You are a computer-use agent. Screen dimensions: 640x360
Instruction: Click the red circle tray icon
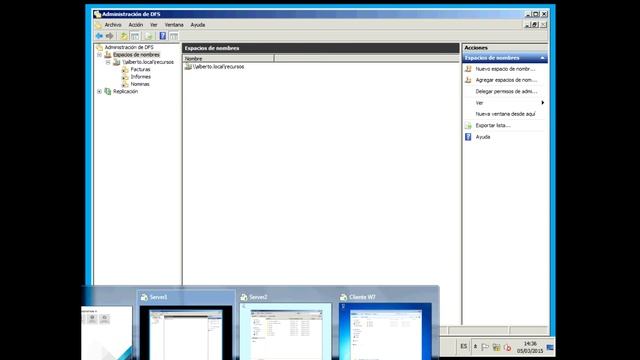click(x=507, y=347)
